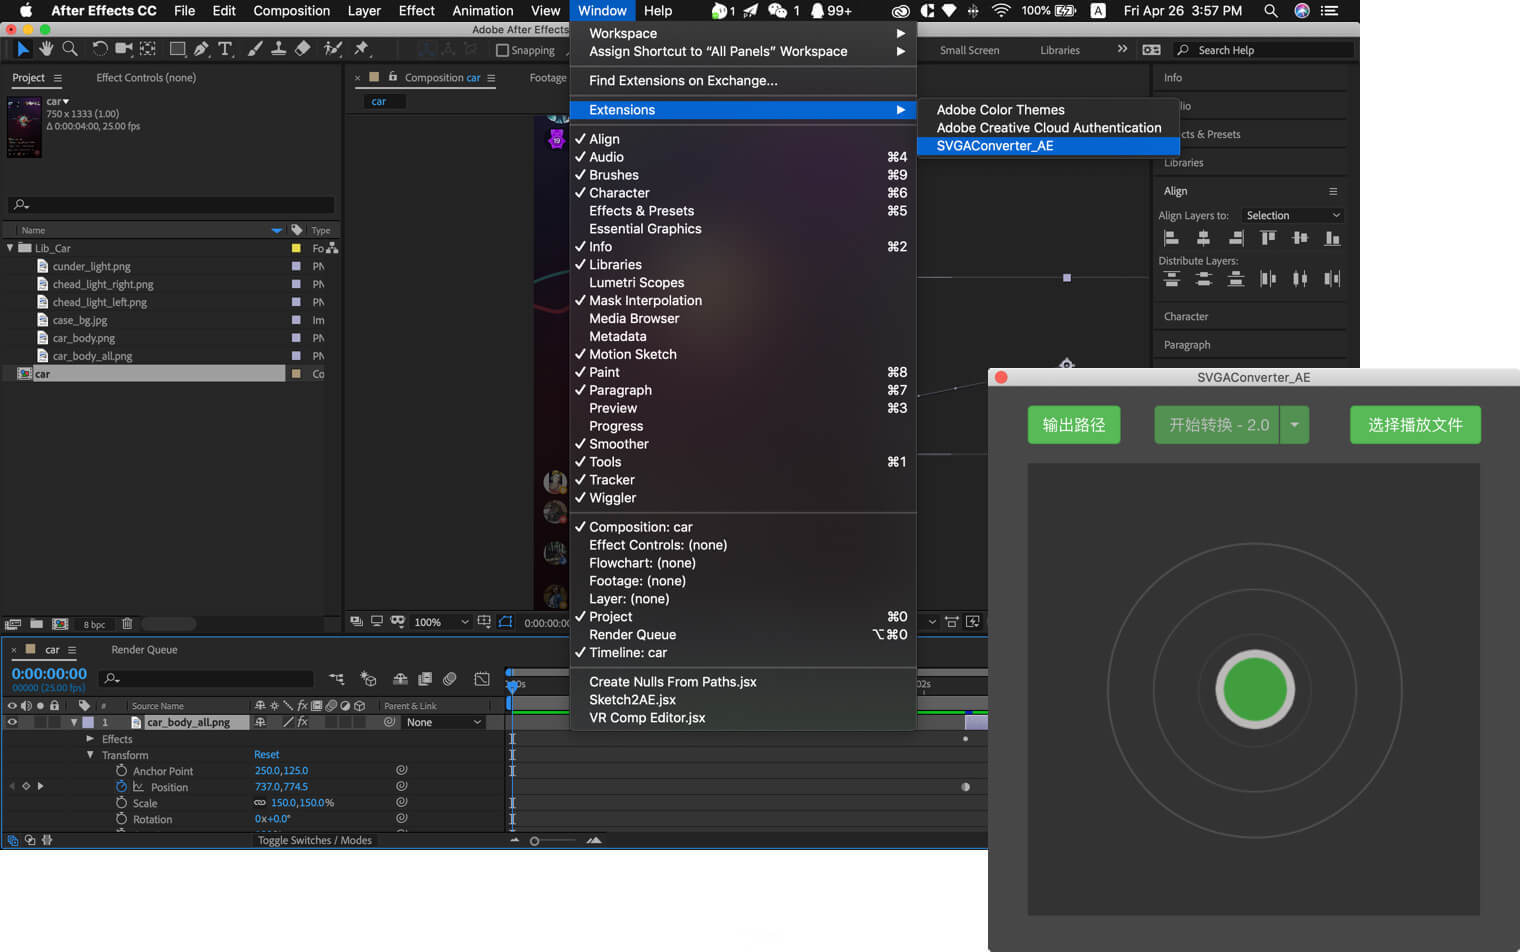Open Align Layers to Selection dropdown
1520x952 pixels.
click(1292, 215)
